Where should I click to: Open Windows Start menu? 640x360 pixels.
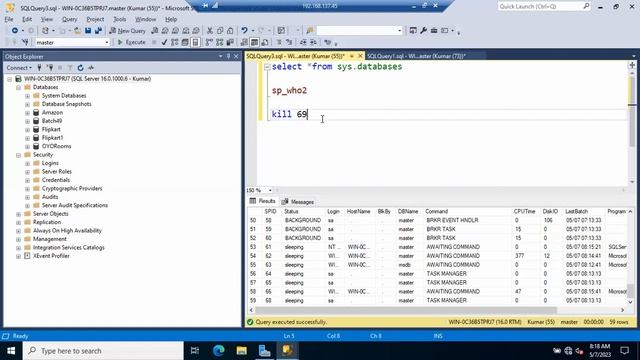[11, 351]
